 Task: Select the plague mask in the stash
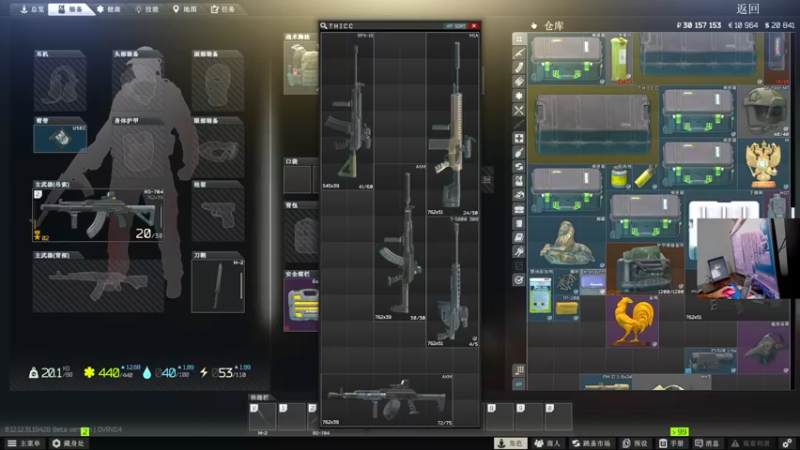coord(763,347)
